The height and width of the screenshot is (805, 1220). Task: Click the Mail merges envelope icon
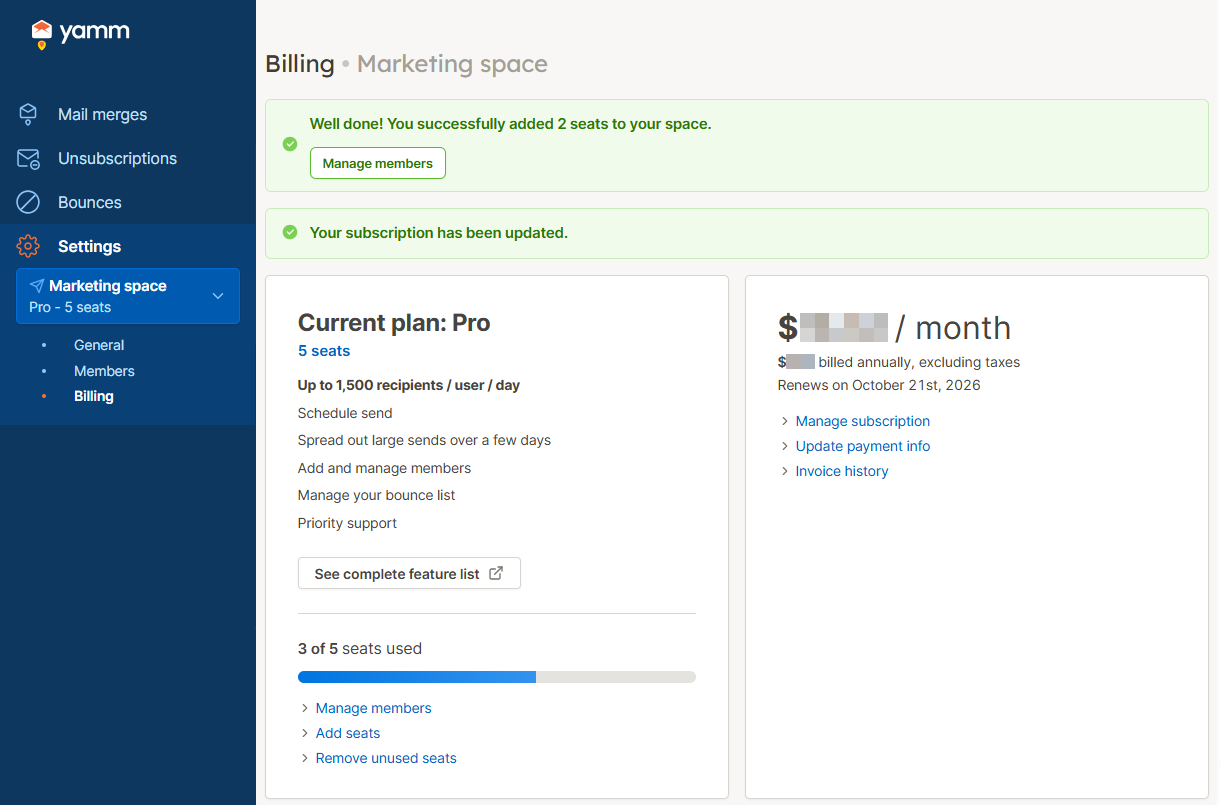pyautogui.click(x=28, y=114)
